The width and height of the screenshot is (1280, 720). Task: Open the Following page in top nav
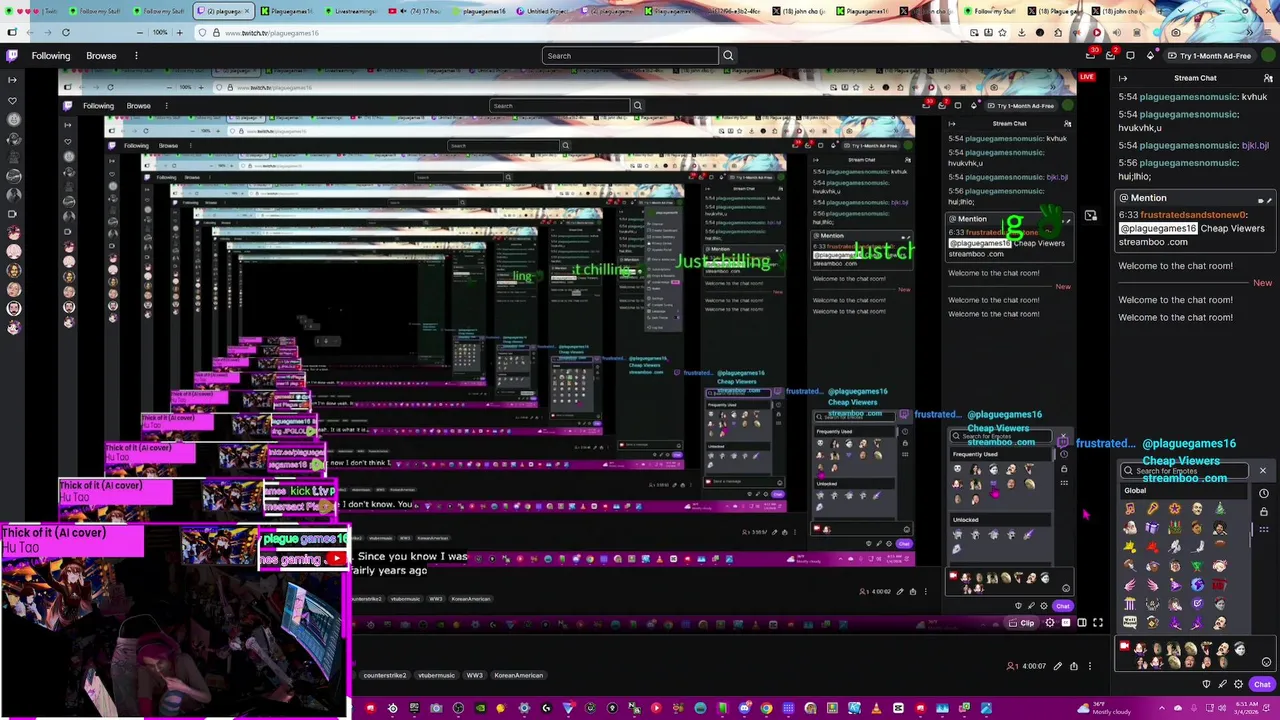coord(50,55)
